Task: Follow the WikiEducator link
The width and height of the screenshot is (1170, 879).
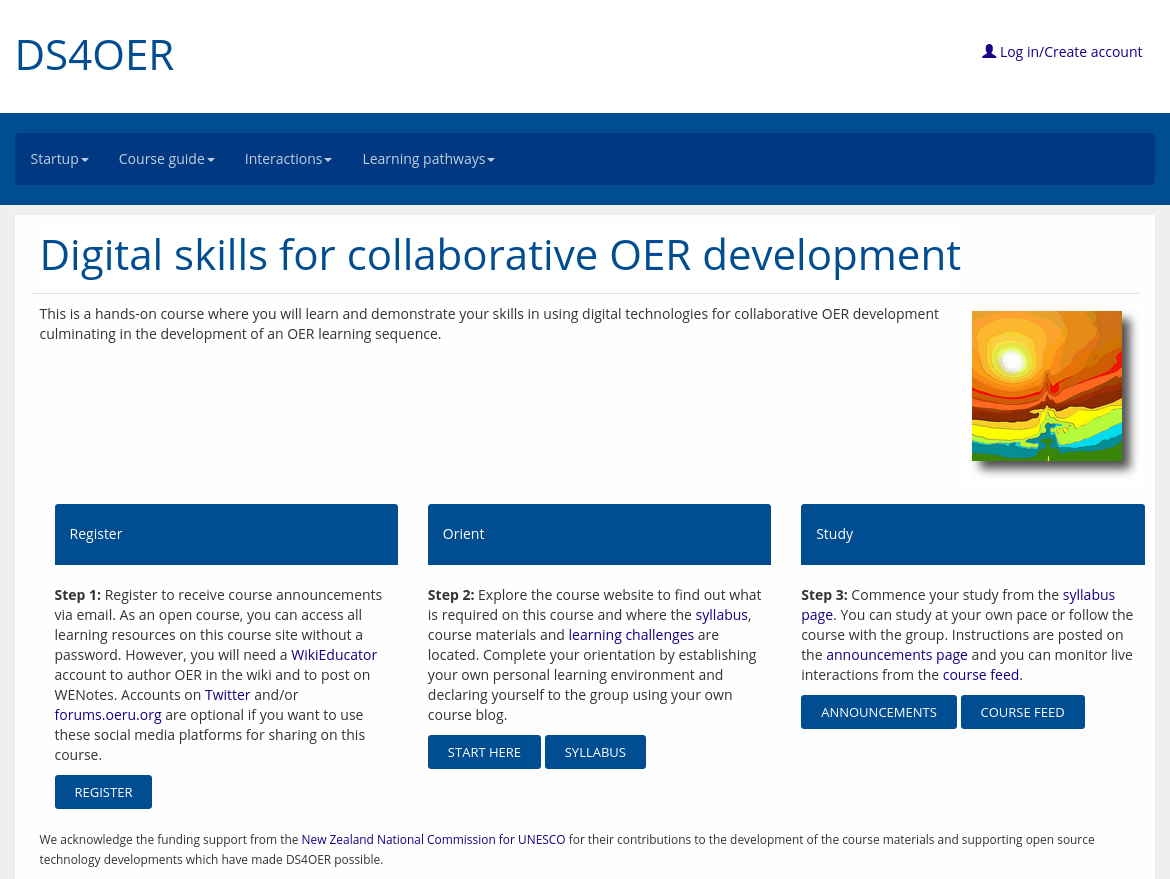Action: click(x=334, y=655)
